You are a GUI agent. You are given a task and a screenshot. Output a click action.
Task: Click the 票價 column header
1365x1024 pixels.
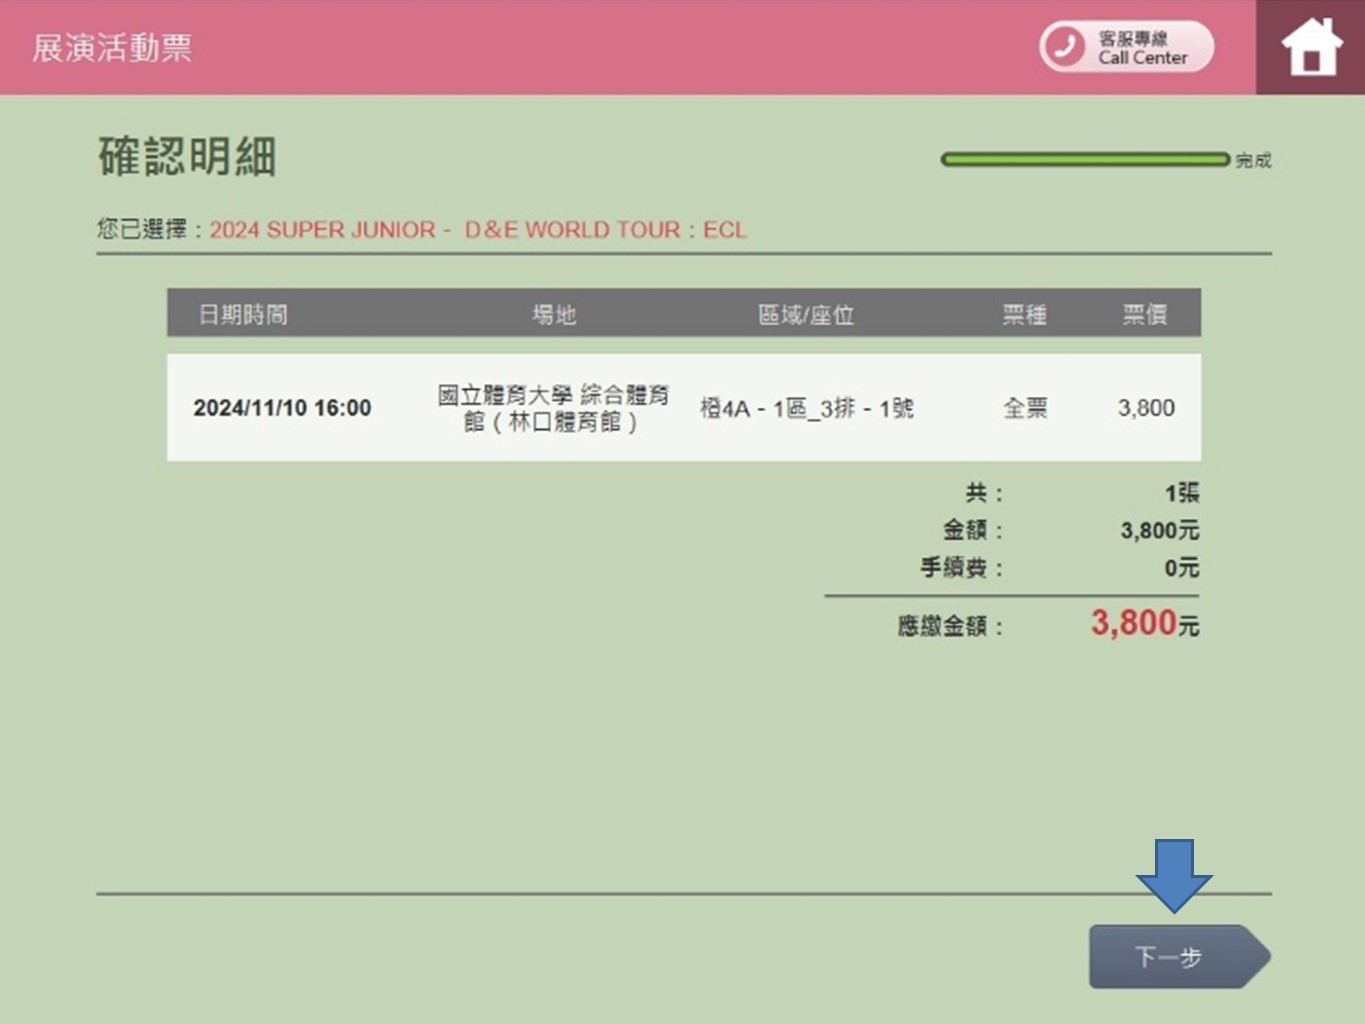click(1145, 315)
